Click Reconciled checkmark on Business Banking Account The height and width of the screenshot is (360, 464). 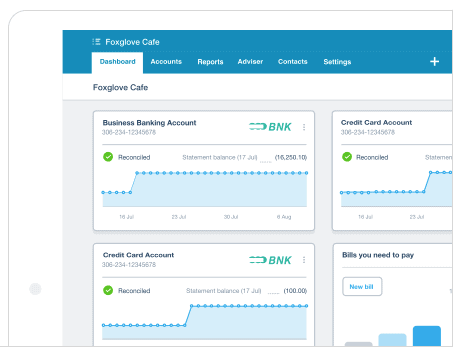[108, 157]
